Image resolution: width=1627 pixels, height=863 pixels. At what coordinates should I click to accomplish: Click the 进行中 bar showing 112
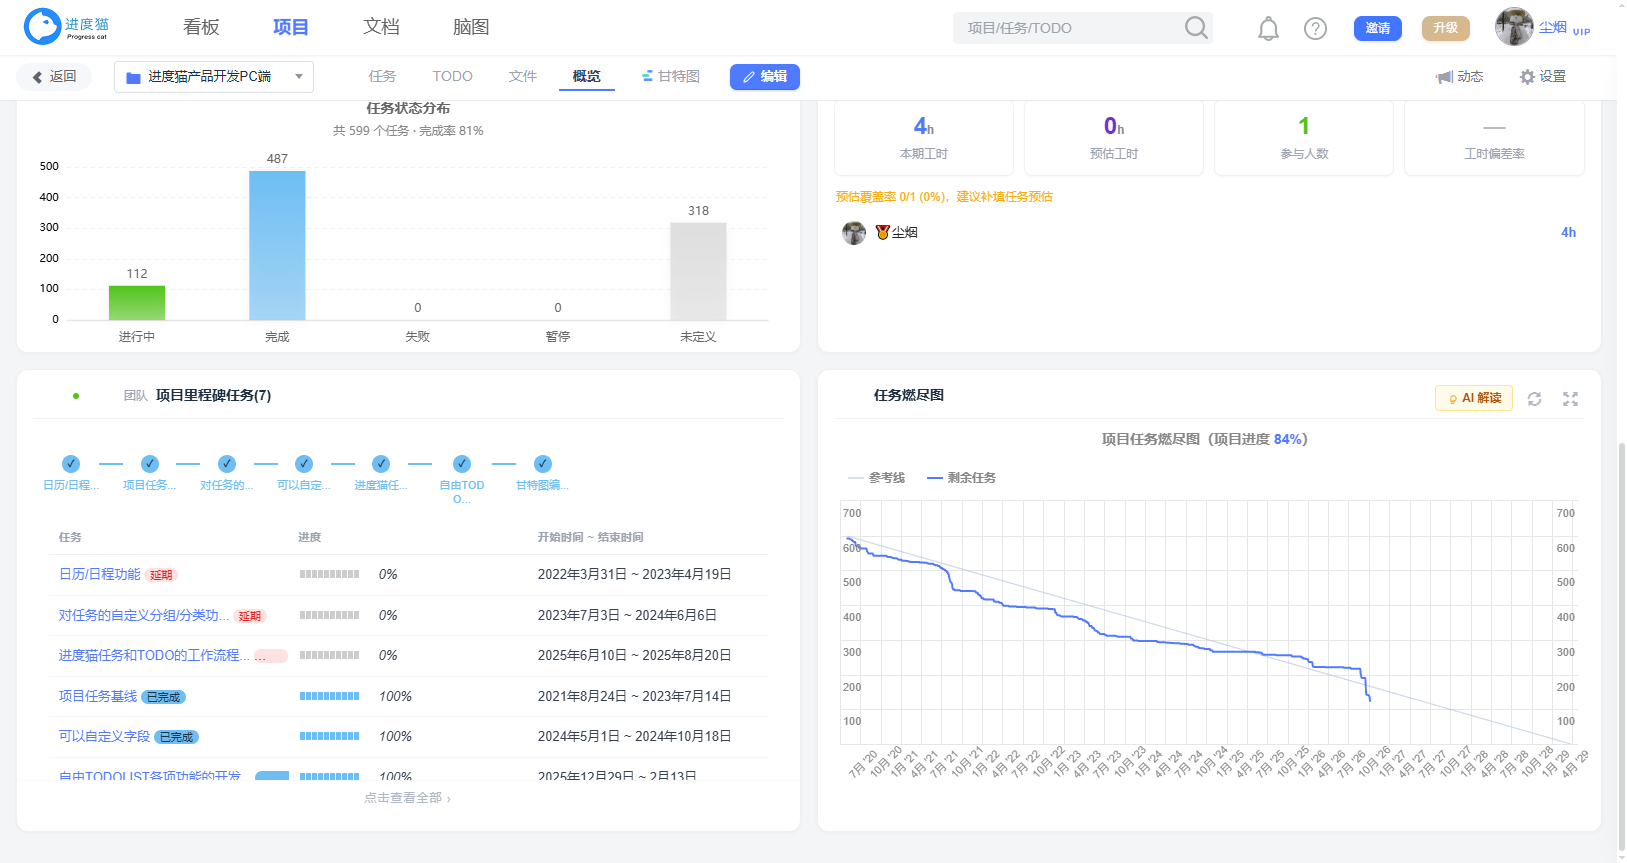(x=137, y=303)
